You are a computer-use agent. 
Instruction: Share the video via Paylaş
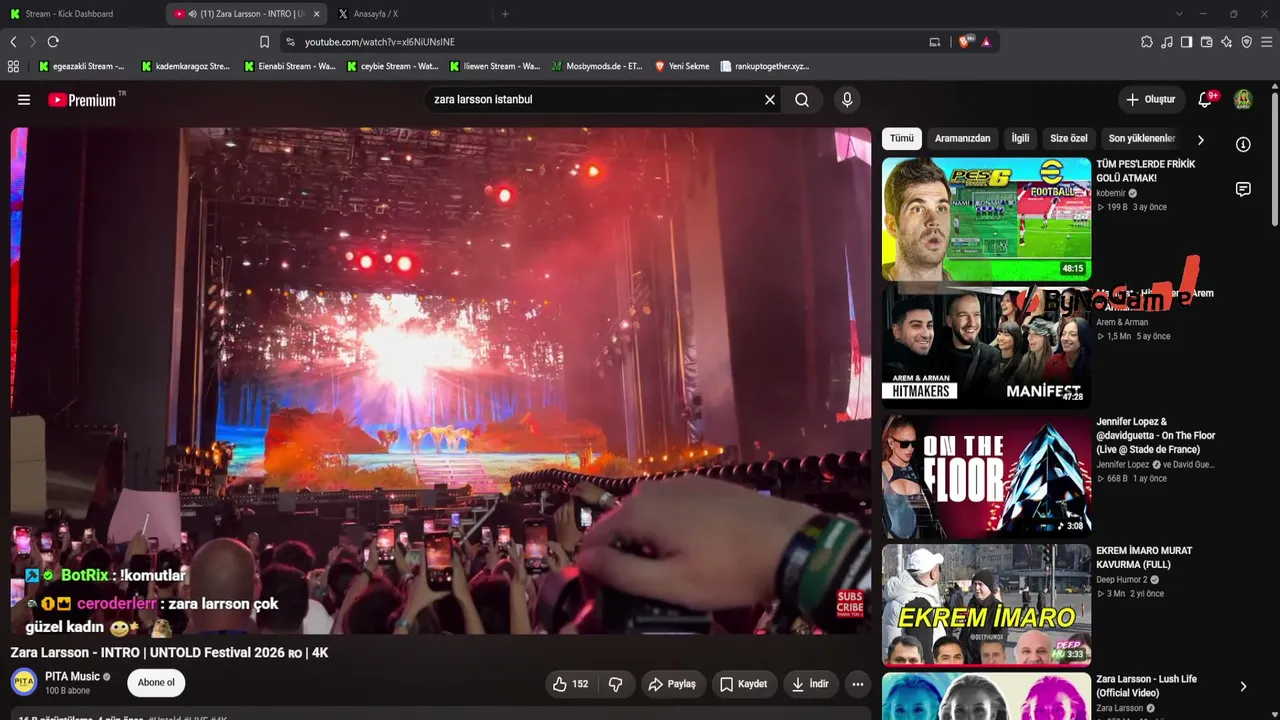(672, 684)
